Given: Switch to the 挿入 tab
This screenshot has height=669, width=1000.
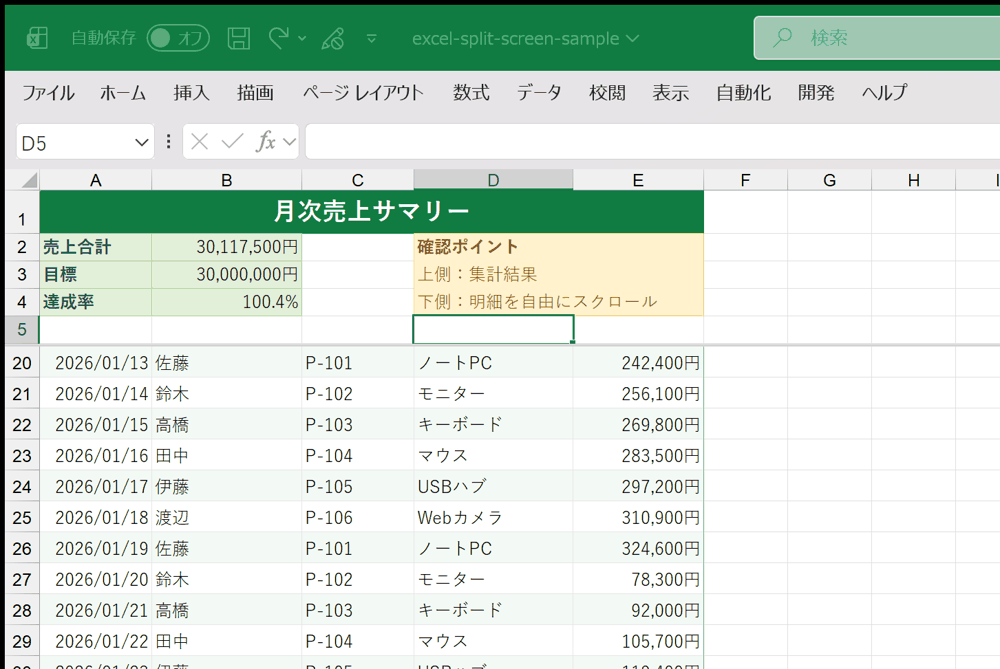Looking at the screenshot, I should tap(191, 93).
